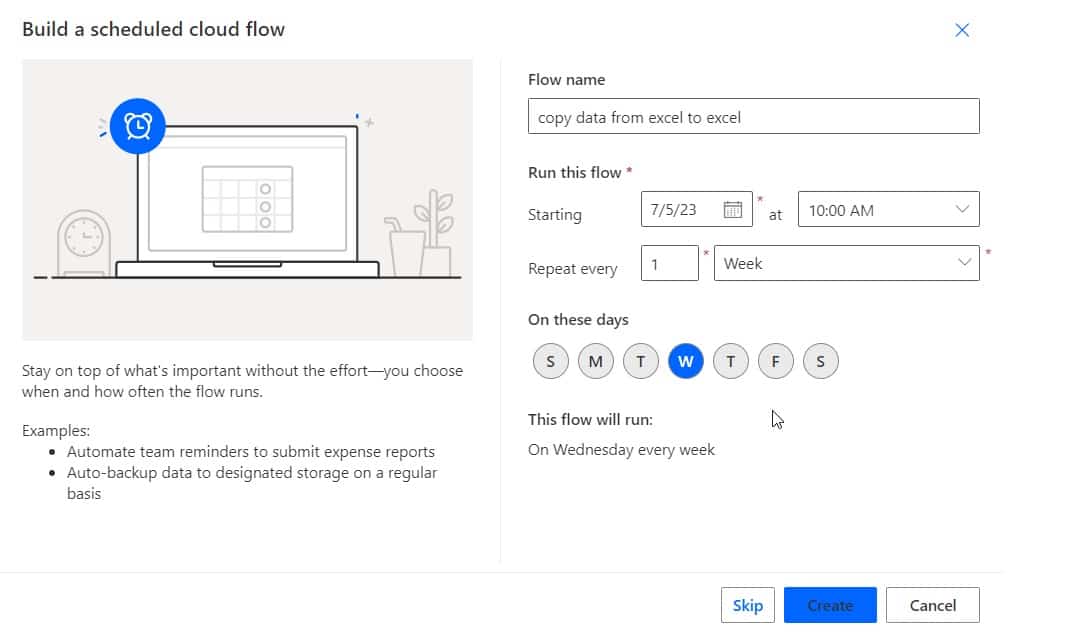Open the calendar date picker icon

732,210
